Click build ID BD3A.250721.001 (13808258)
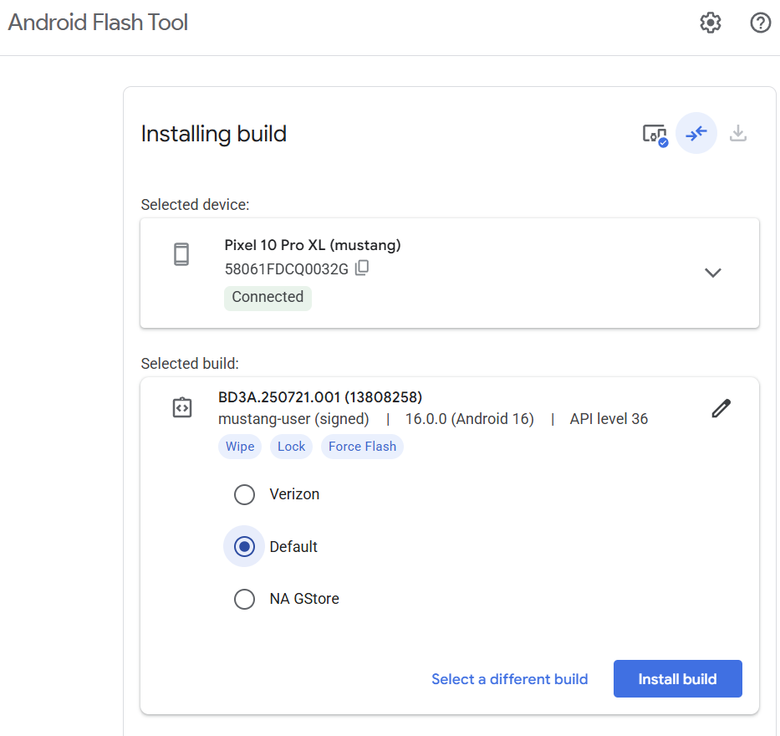The width and height of the screenshot is (780, 736). click(320, 397)
